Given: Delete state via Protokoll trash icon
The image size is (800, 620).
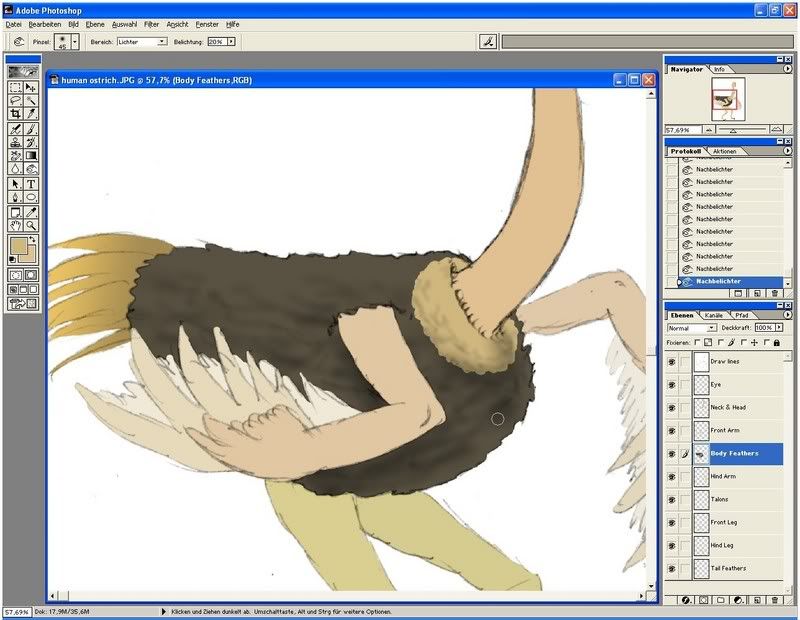Looking at the screenshot, I should click(775, 293).
